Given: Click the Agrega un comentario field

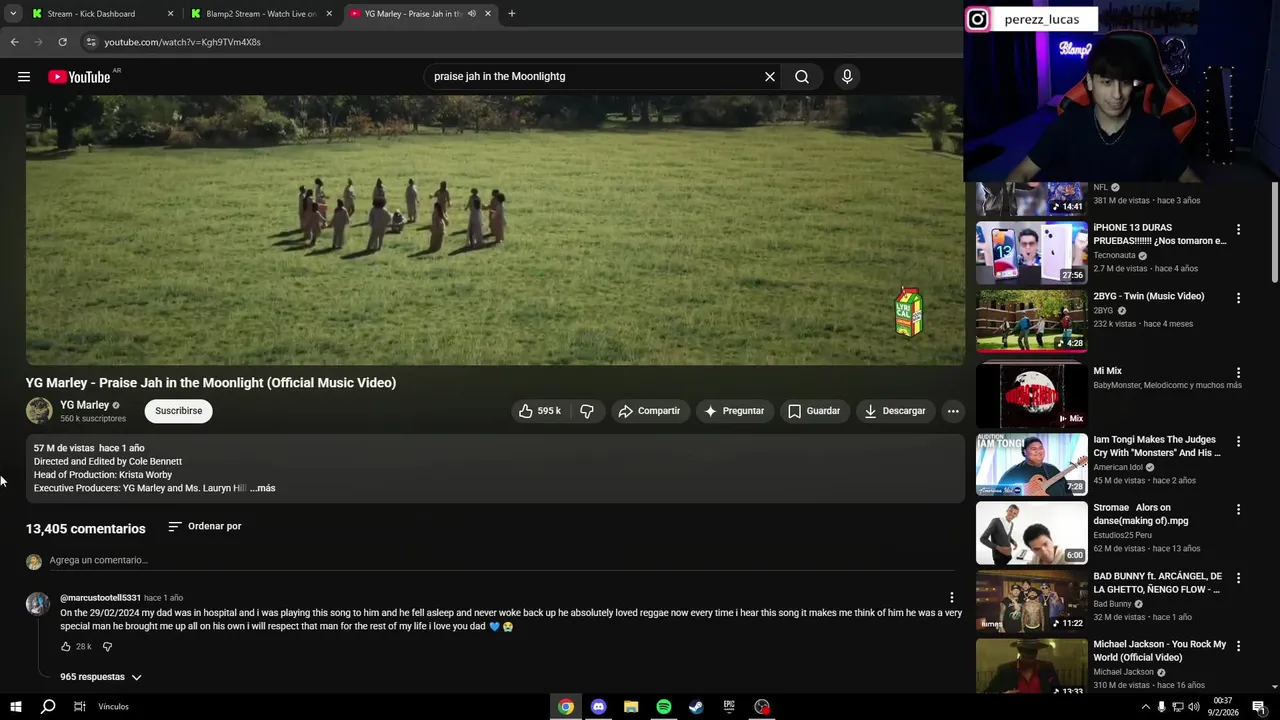Looking at the screenshot, I should click(x=500, y=560).
